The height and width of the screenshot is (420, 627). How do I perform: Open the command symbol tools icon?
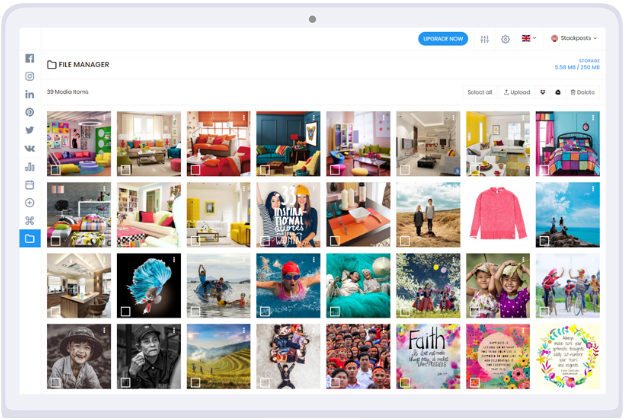pyautogui.click(x=30, y=221)
